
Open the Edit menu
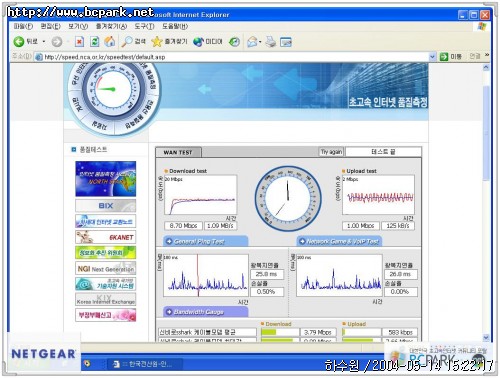(50, 26)
